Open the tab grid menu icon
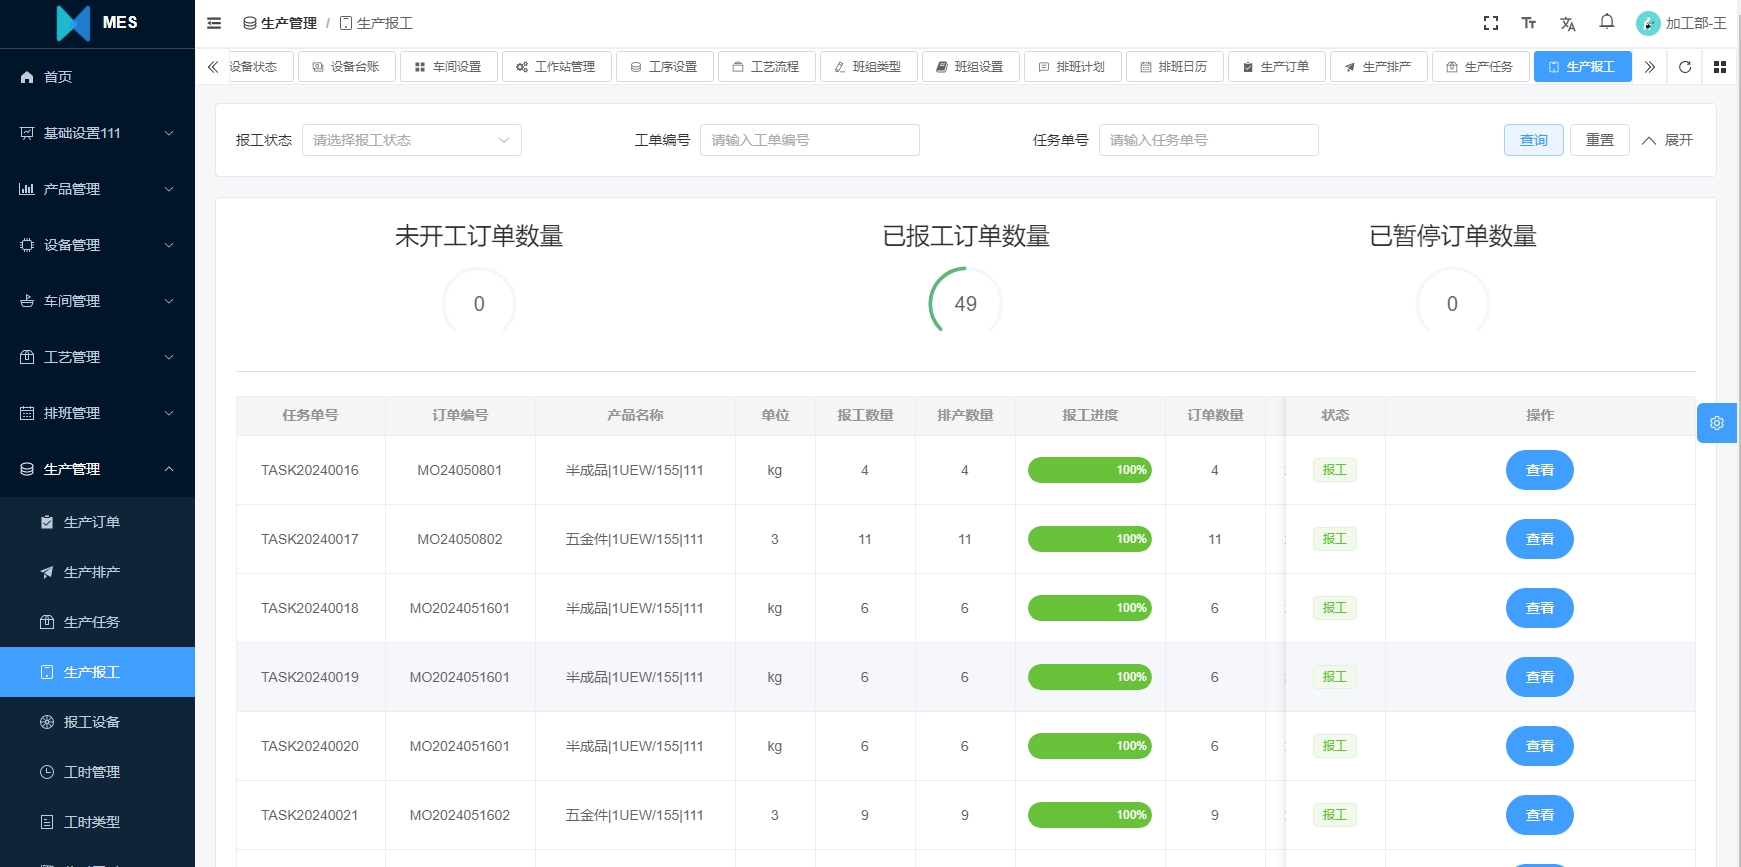The width and height of the screenshot is (1741, 867). point(1720,67)
